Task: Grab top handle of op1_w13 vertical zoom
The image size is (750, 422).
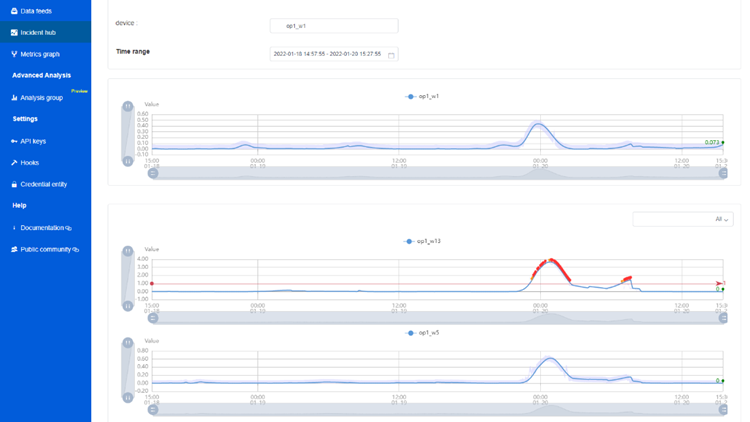Action: pos(128,251)
